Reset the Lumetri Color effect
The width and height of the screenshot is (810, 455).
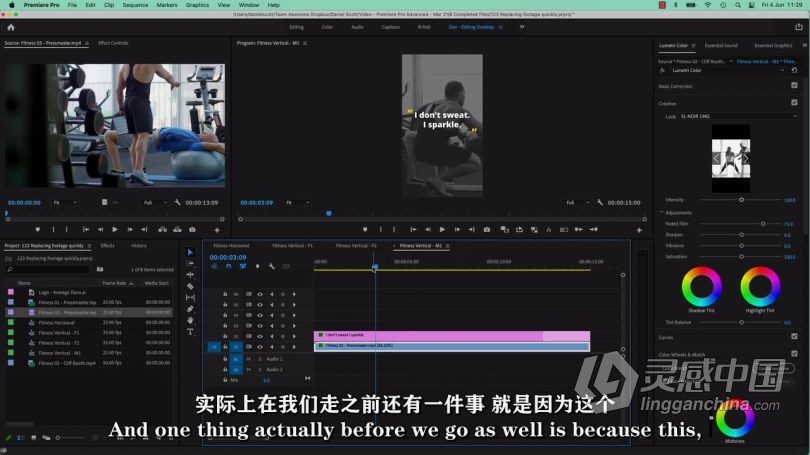(x=795, y=70)
